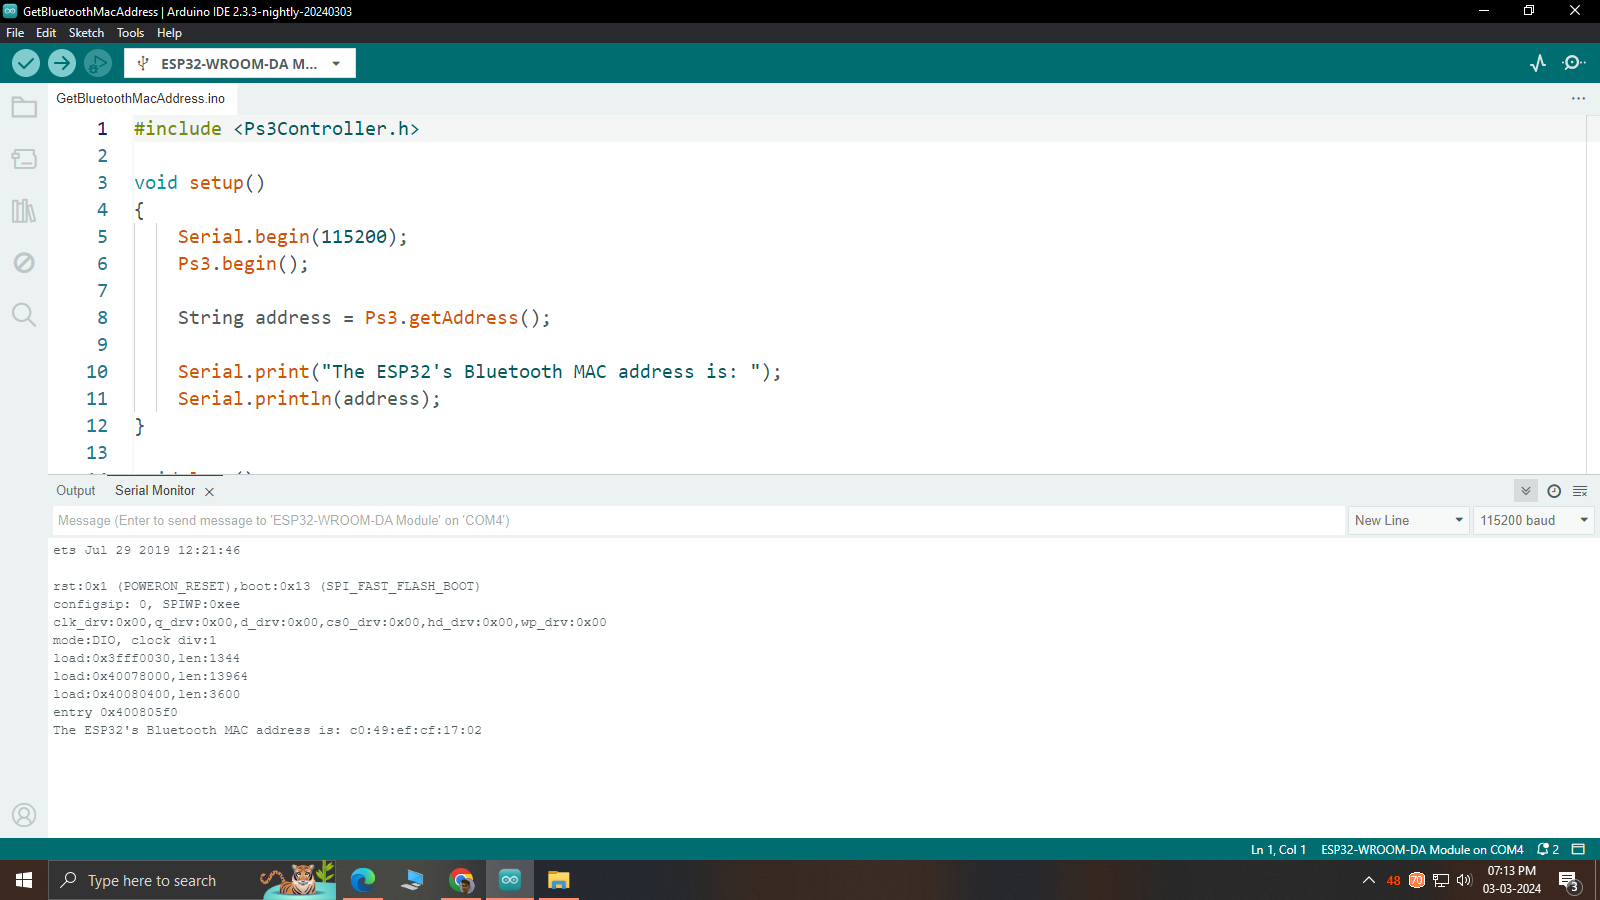Show hidden system tray icons chevron

(1368, 880)
